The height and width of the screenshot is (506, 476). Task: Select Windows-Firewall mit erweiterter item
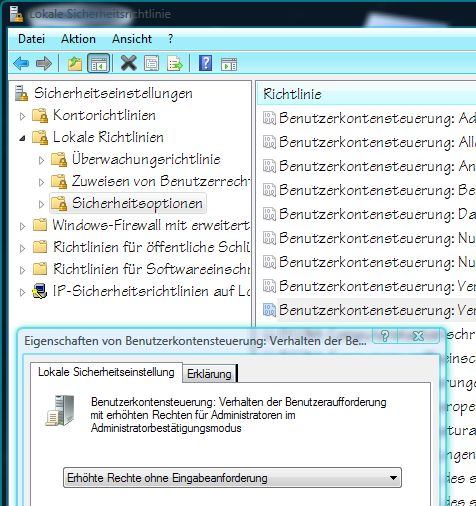(151, 225)
